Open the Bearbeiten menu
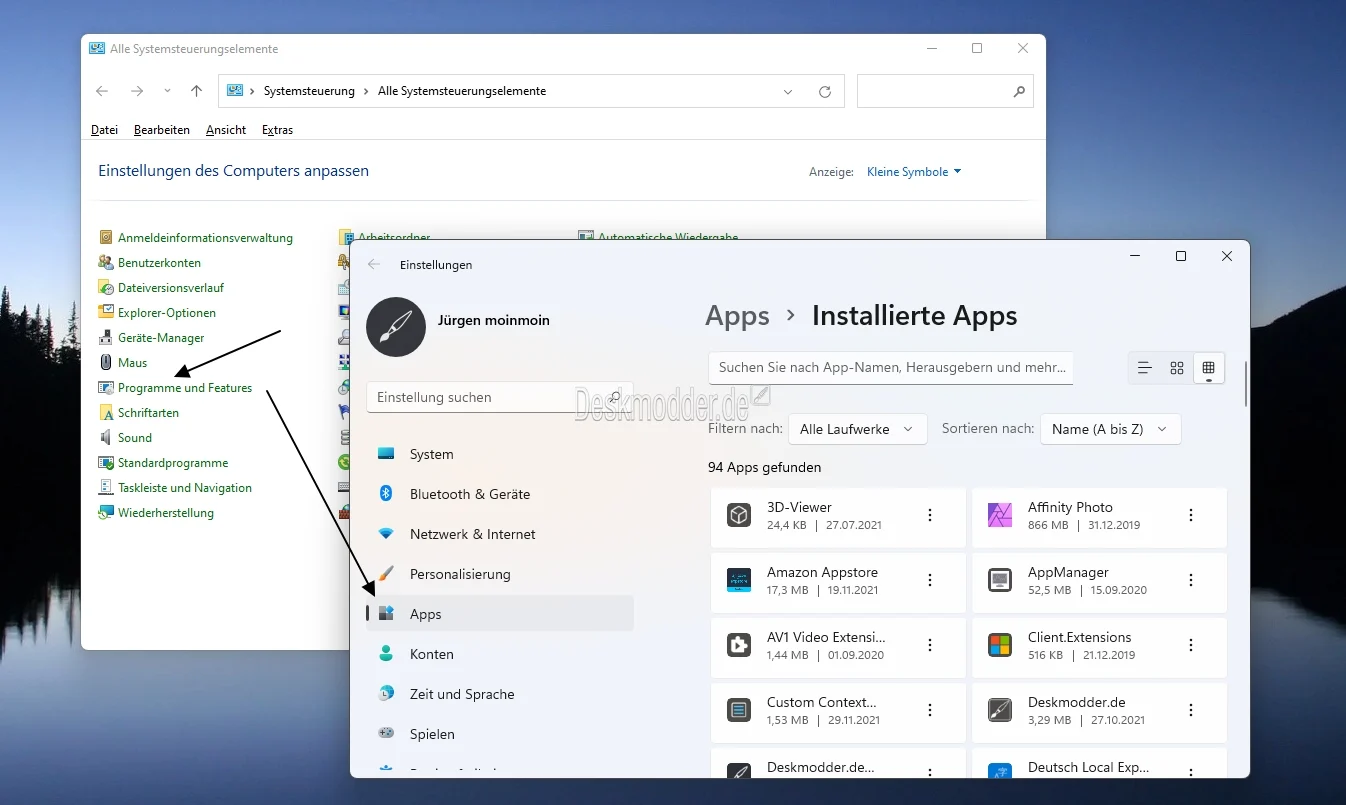 point(162,130)
